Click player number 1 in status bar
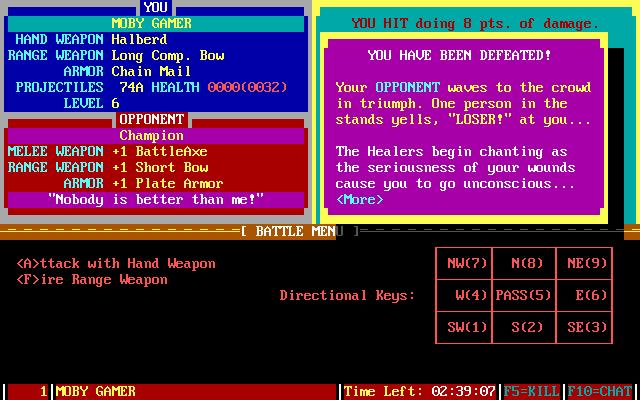Image resolution: width=640 pixels, height=400 pixels. pyautogui.click(x=44, y=391)
